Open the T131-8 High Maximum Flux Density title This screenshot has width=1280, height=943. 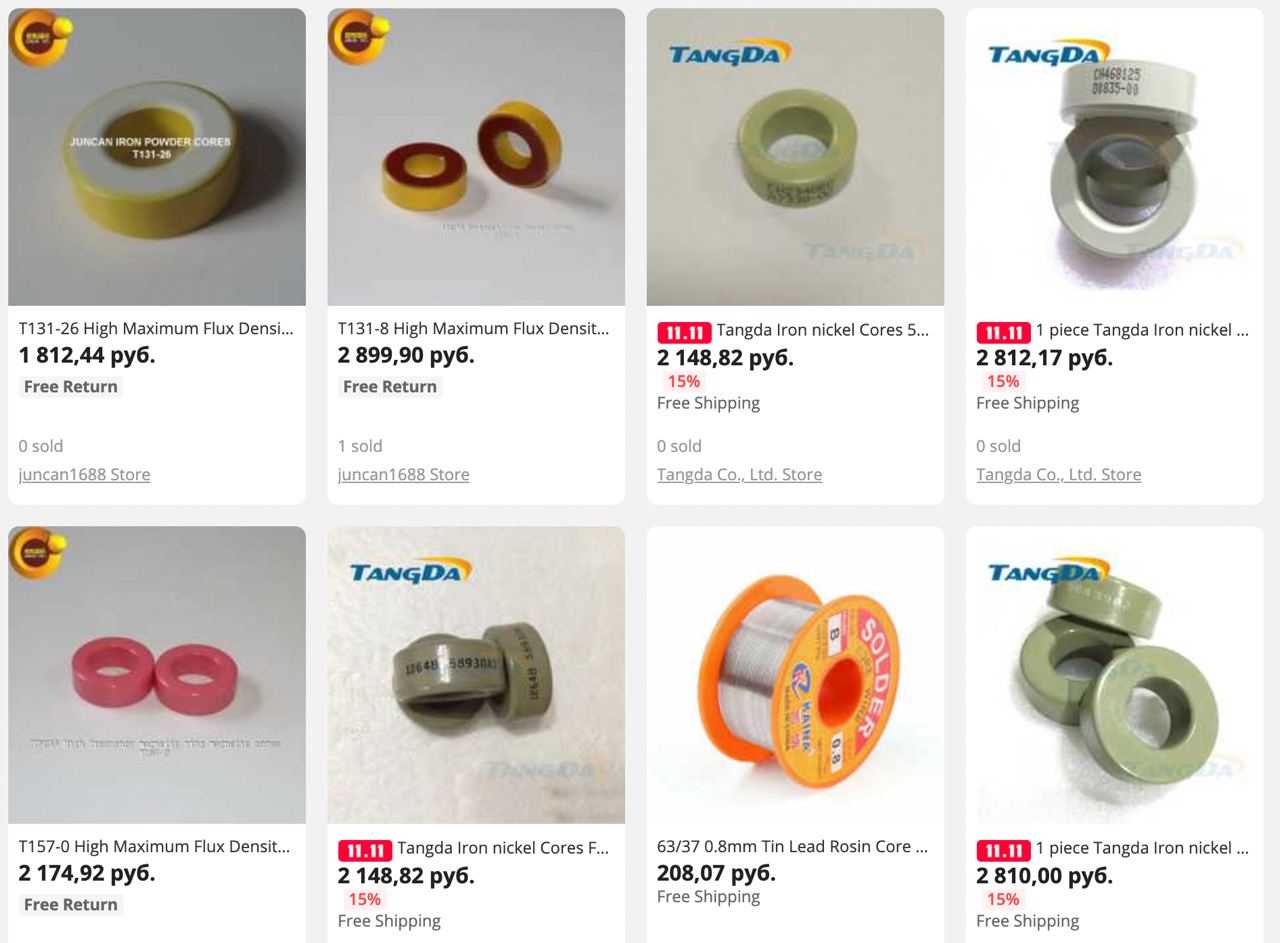(474, 328)
